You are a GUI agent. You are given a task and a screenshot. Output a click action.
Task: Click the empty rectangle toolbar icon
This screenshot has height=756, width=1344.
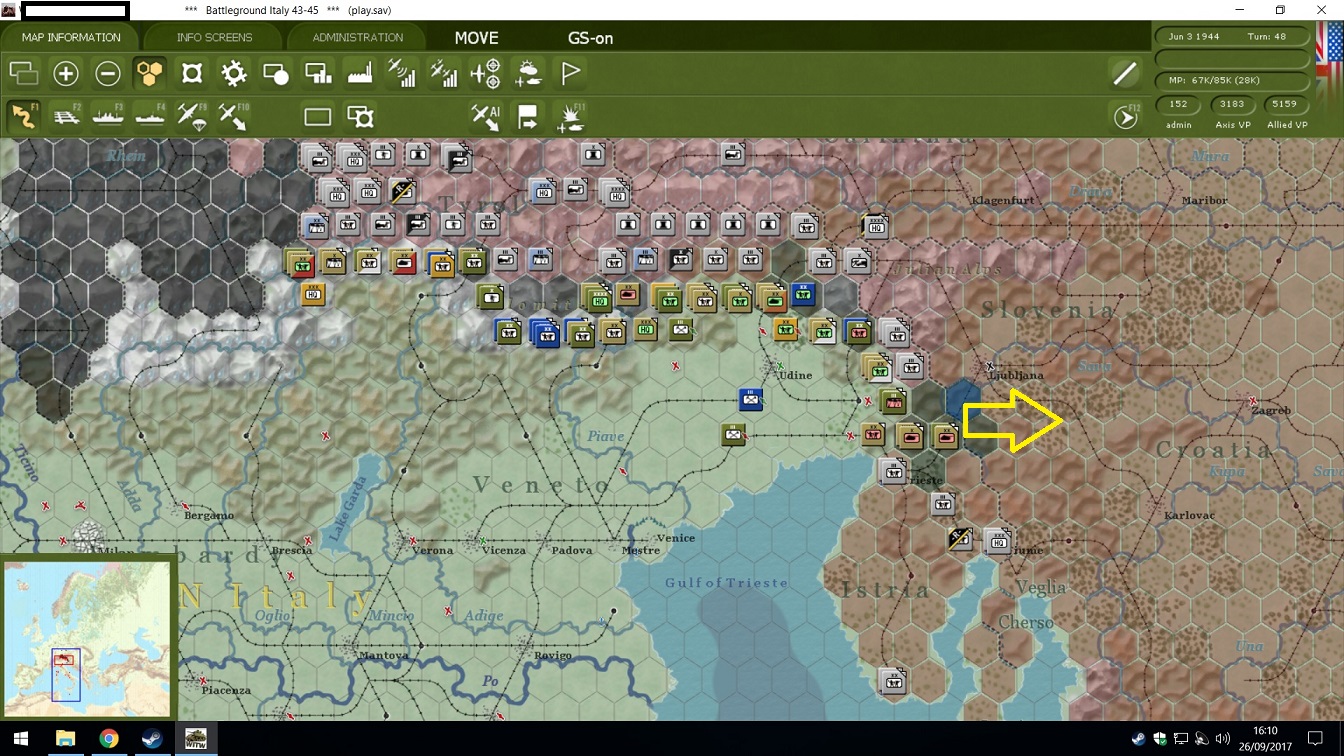[318, 116]
